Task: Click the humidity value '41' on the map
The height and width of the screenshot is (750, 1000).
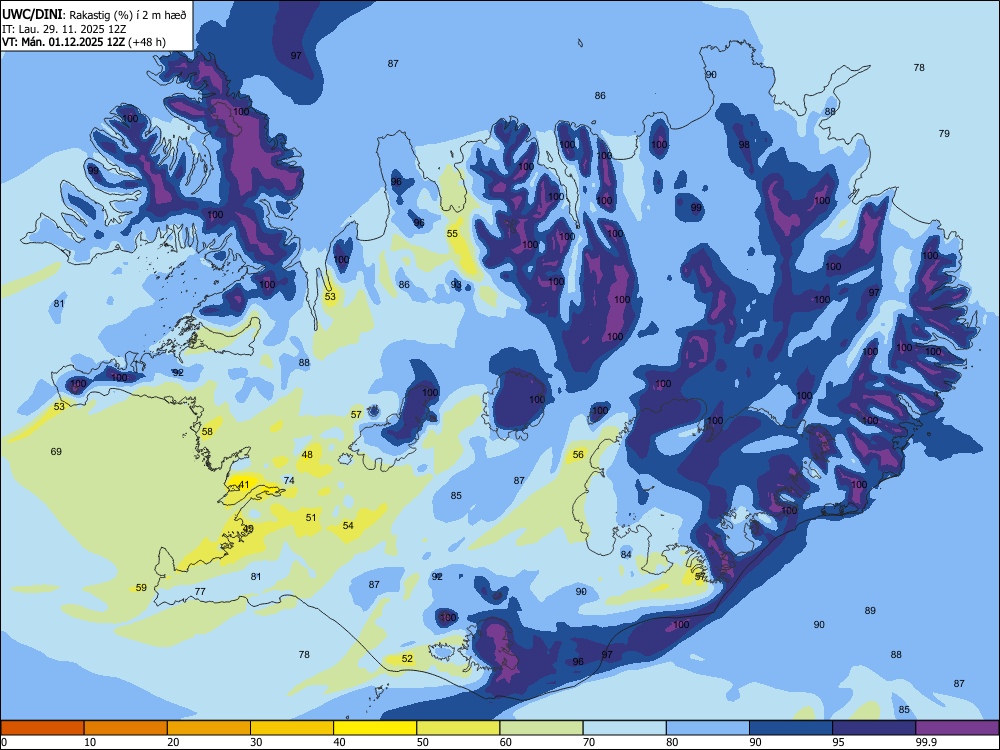Action: coord(244,485)
